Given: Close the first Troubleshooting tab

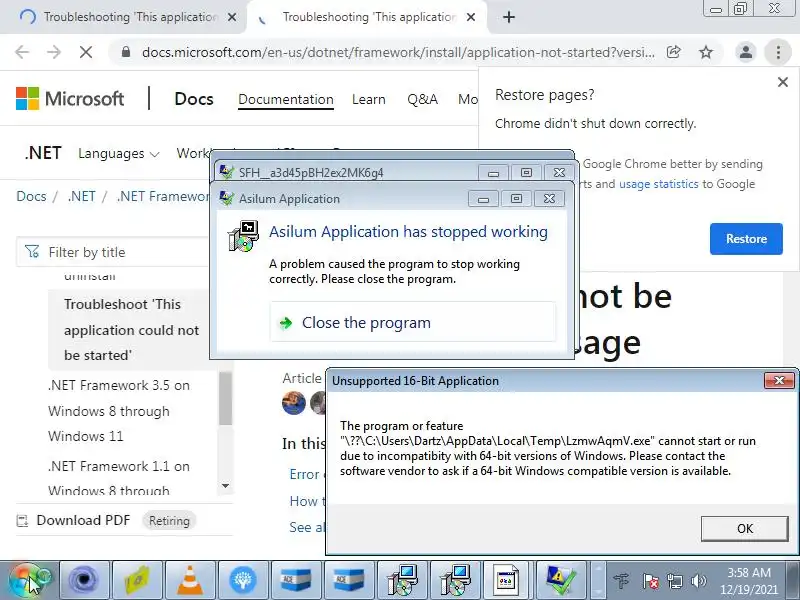Looking at the screenshot, I should click(232, 17).
